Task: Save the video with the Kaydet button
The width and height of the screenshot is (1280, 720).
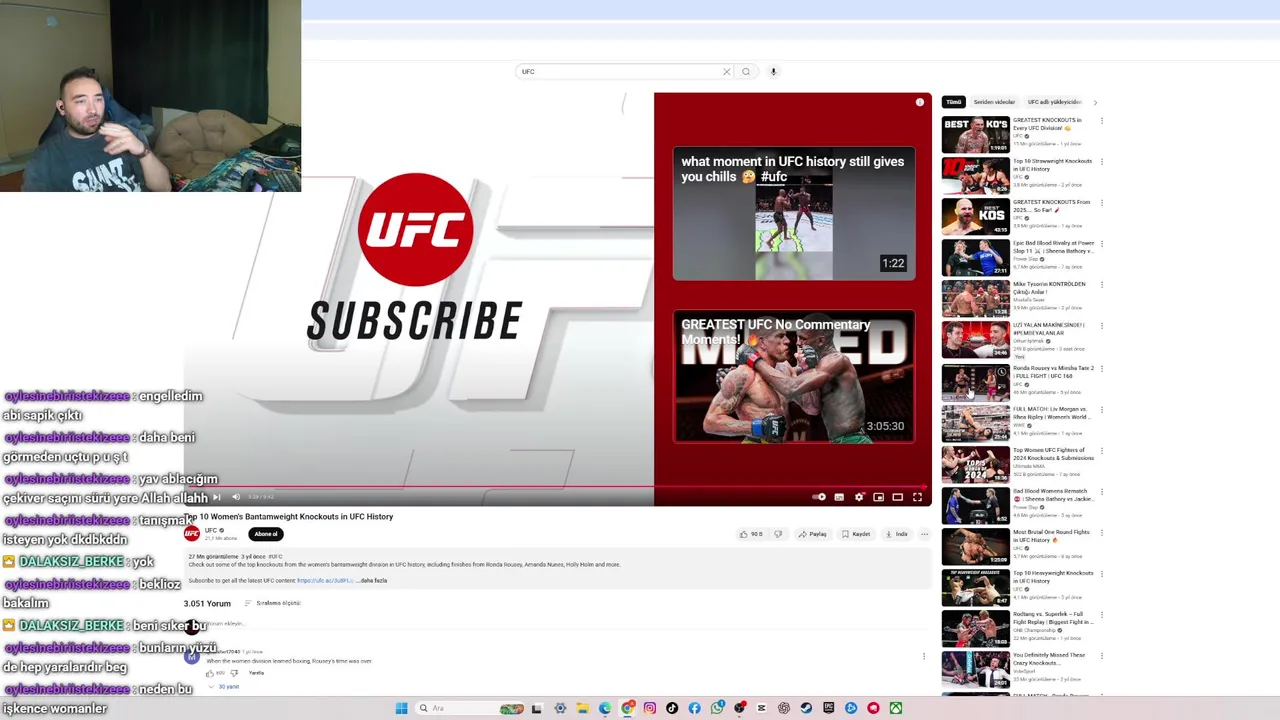Action: 856,534
